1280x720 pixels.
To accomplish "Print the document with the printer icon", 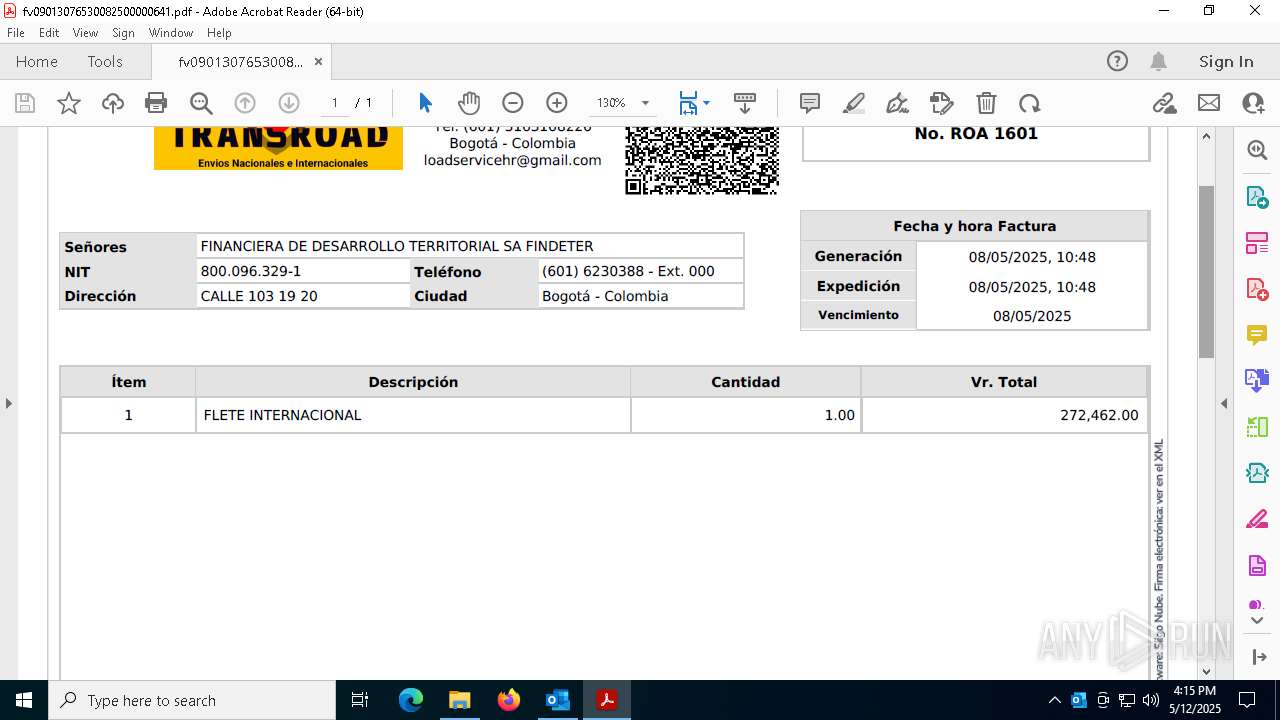I will (156, 103).
